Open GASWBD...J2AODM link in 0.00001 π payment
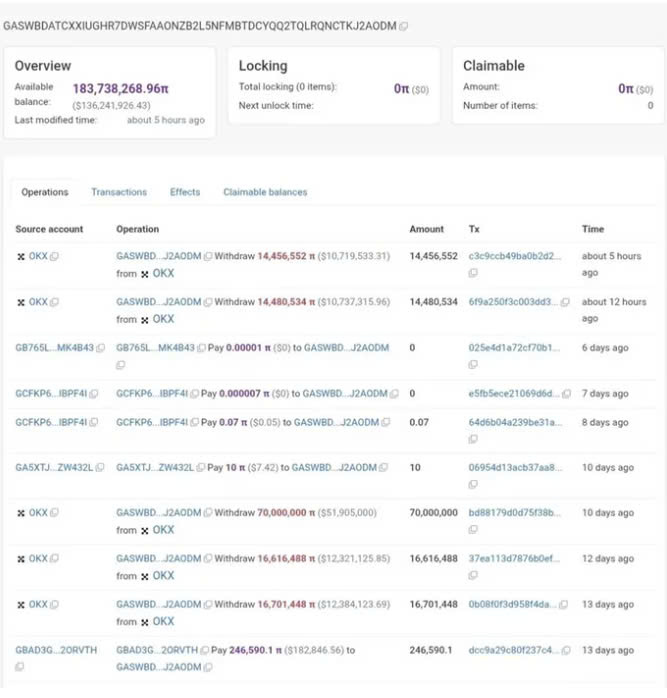Image resolution: width=667 pixels, height=698 pixels. [x=346, y=348]
